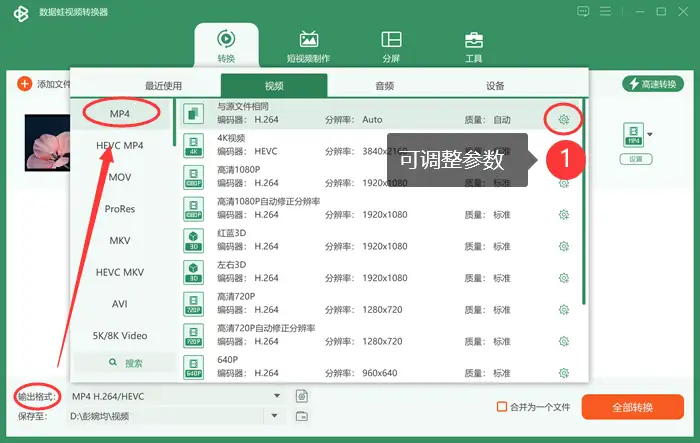Image resolution: width=700 pixels, height=443 pixels.
Task: Click the preset list vertical scrollbar
Action: click(583, 202)
